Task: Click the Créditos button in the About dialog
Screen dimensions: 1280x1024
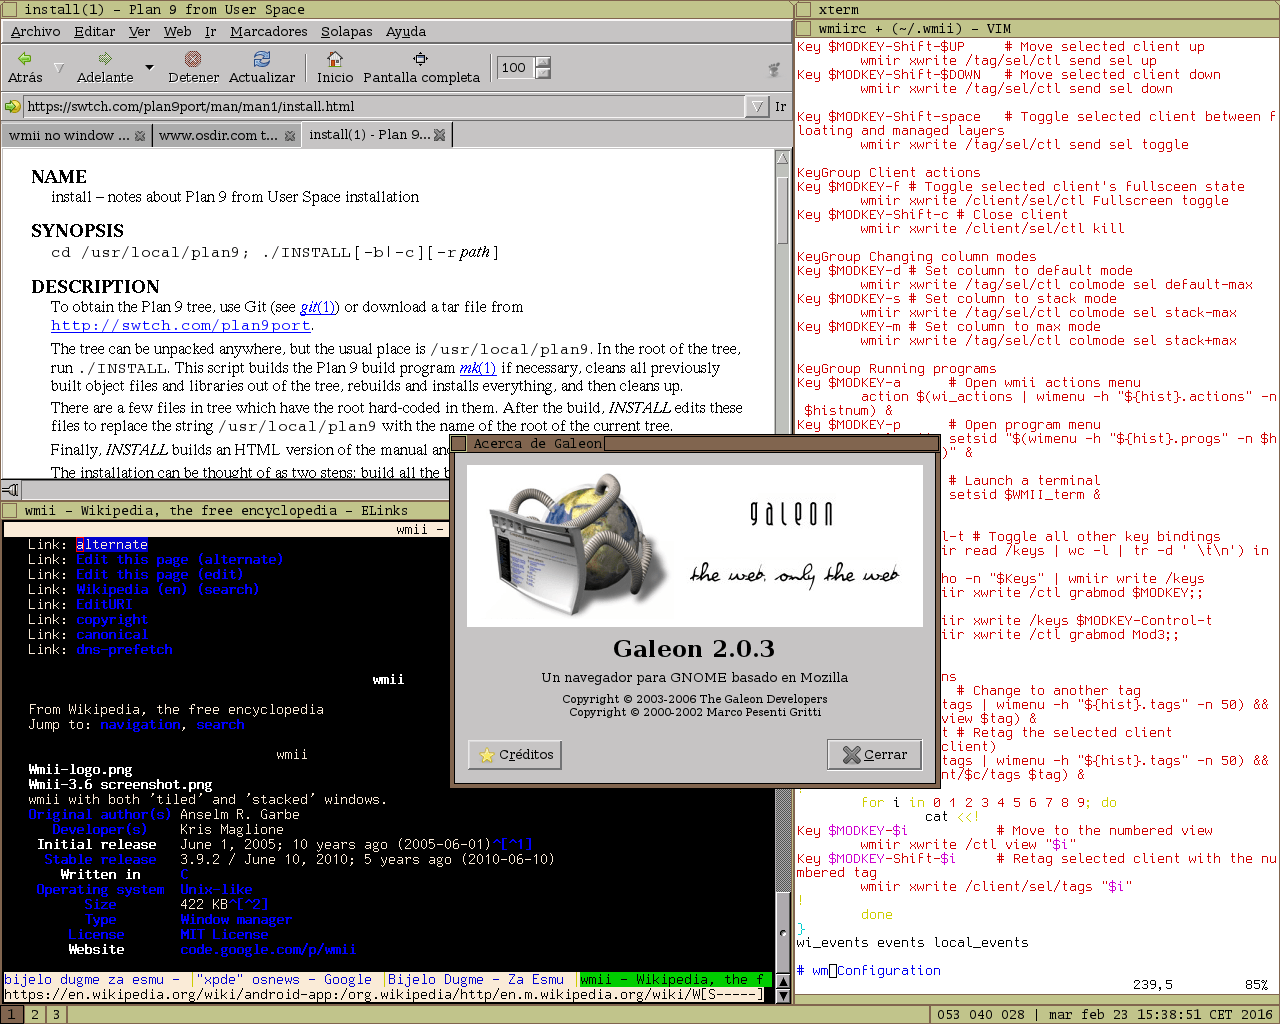Action: coord(515,755)
